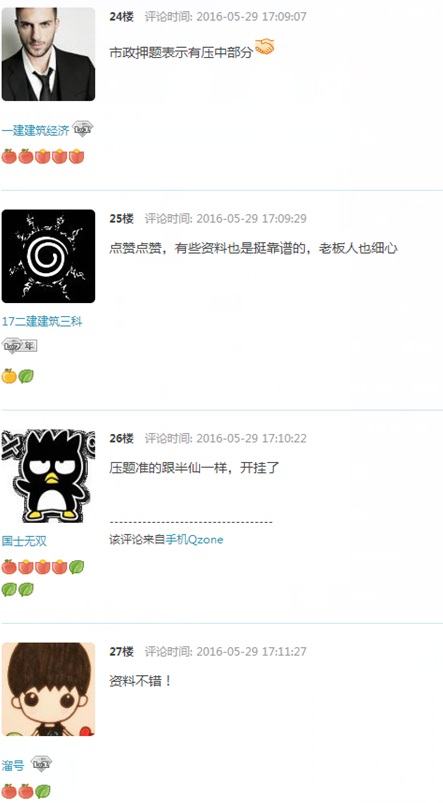This screenshot has height=803, width=443.
Task: Click the first red apple icon under 一建建筑经济
Action: 9,156
